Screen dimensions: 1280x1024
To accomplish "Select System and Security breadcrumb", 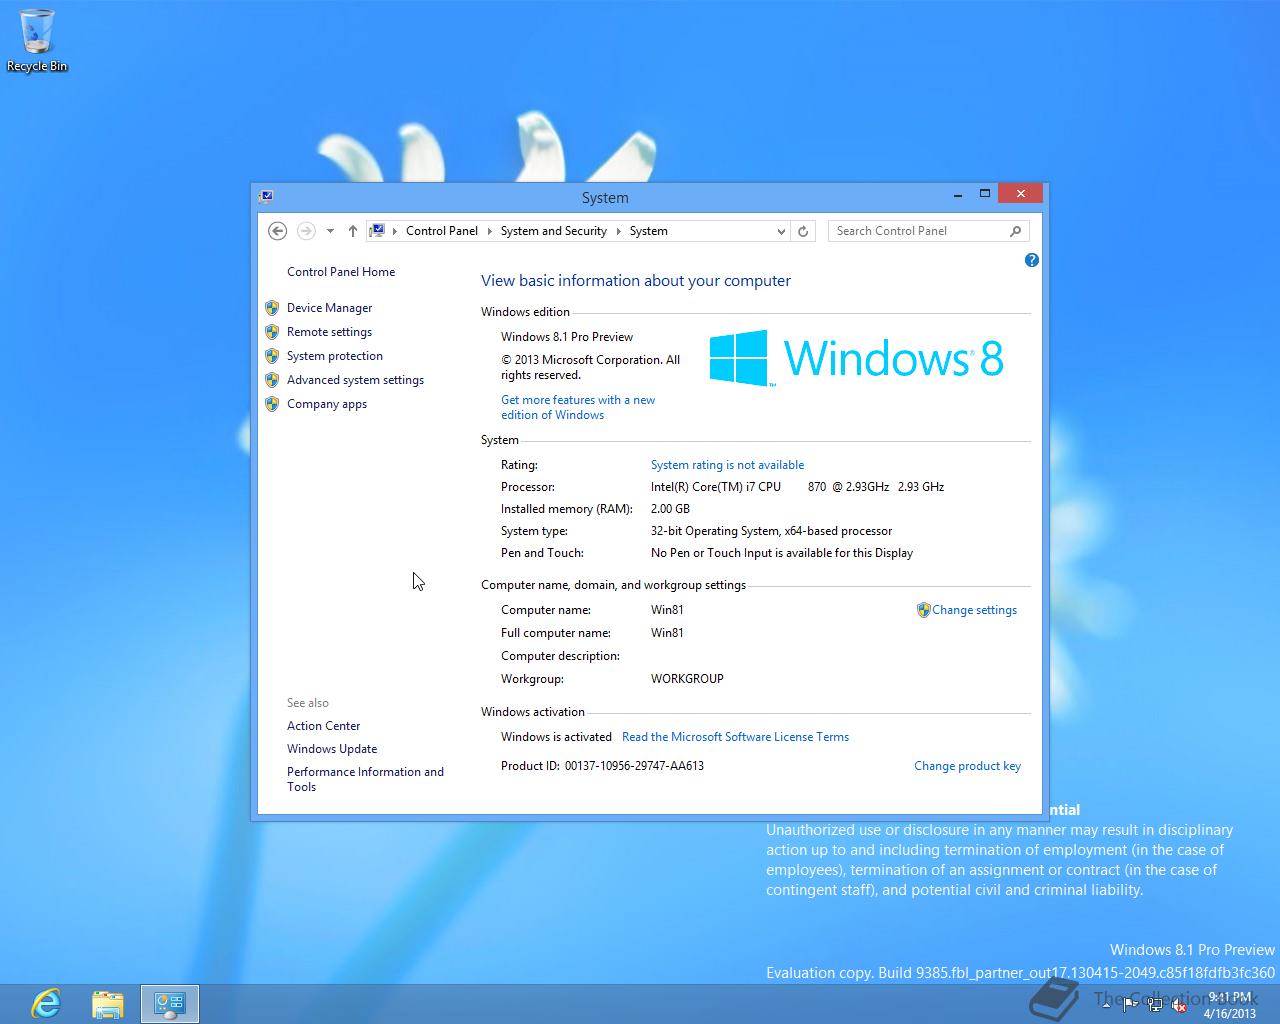I will tap(553, 231).
